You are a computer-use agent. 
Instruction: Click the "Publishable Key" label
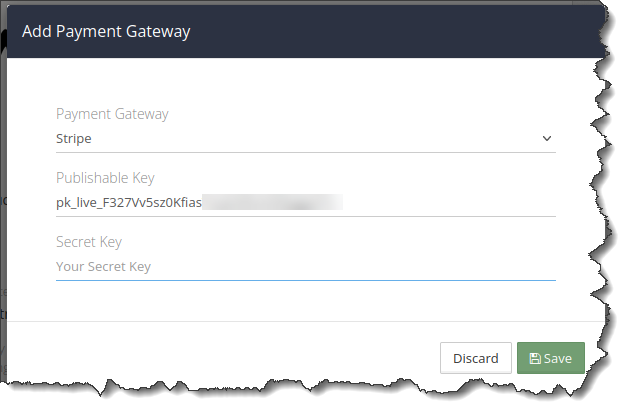(x=105, y=178)
